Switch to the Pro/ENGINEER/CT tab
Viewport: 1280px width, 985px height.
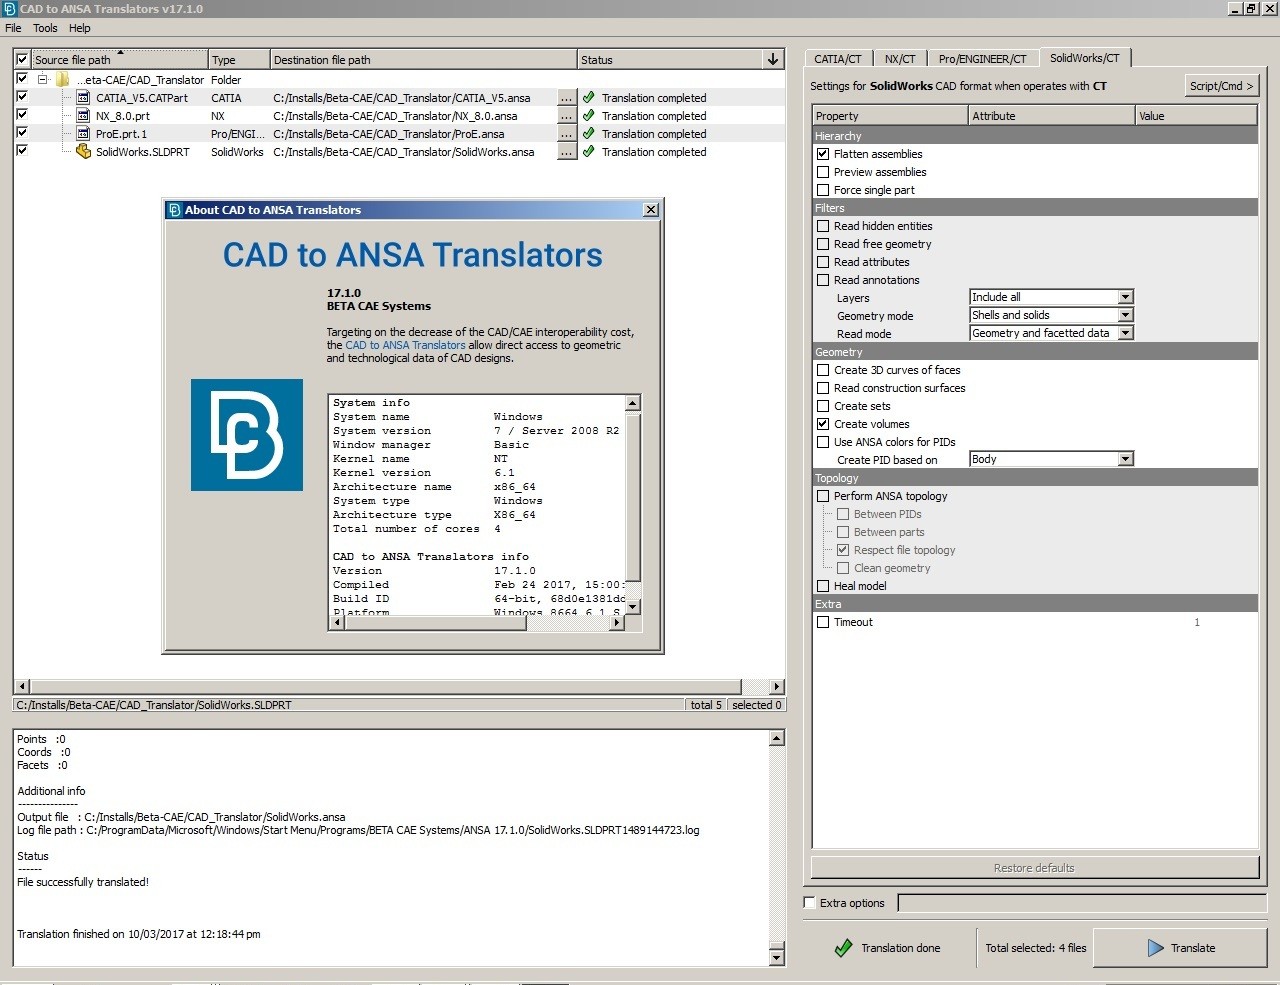click(982, 59)
